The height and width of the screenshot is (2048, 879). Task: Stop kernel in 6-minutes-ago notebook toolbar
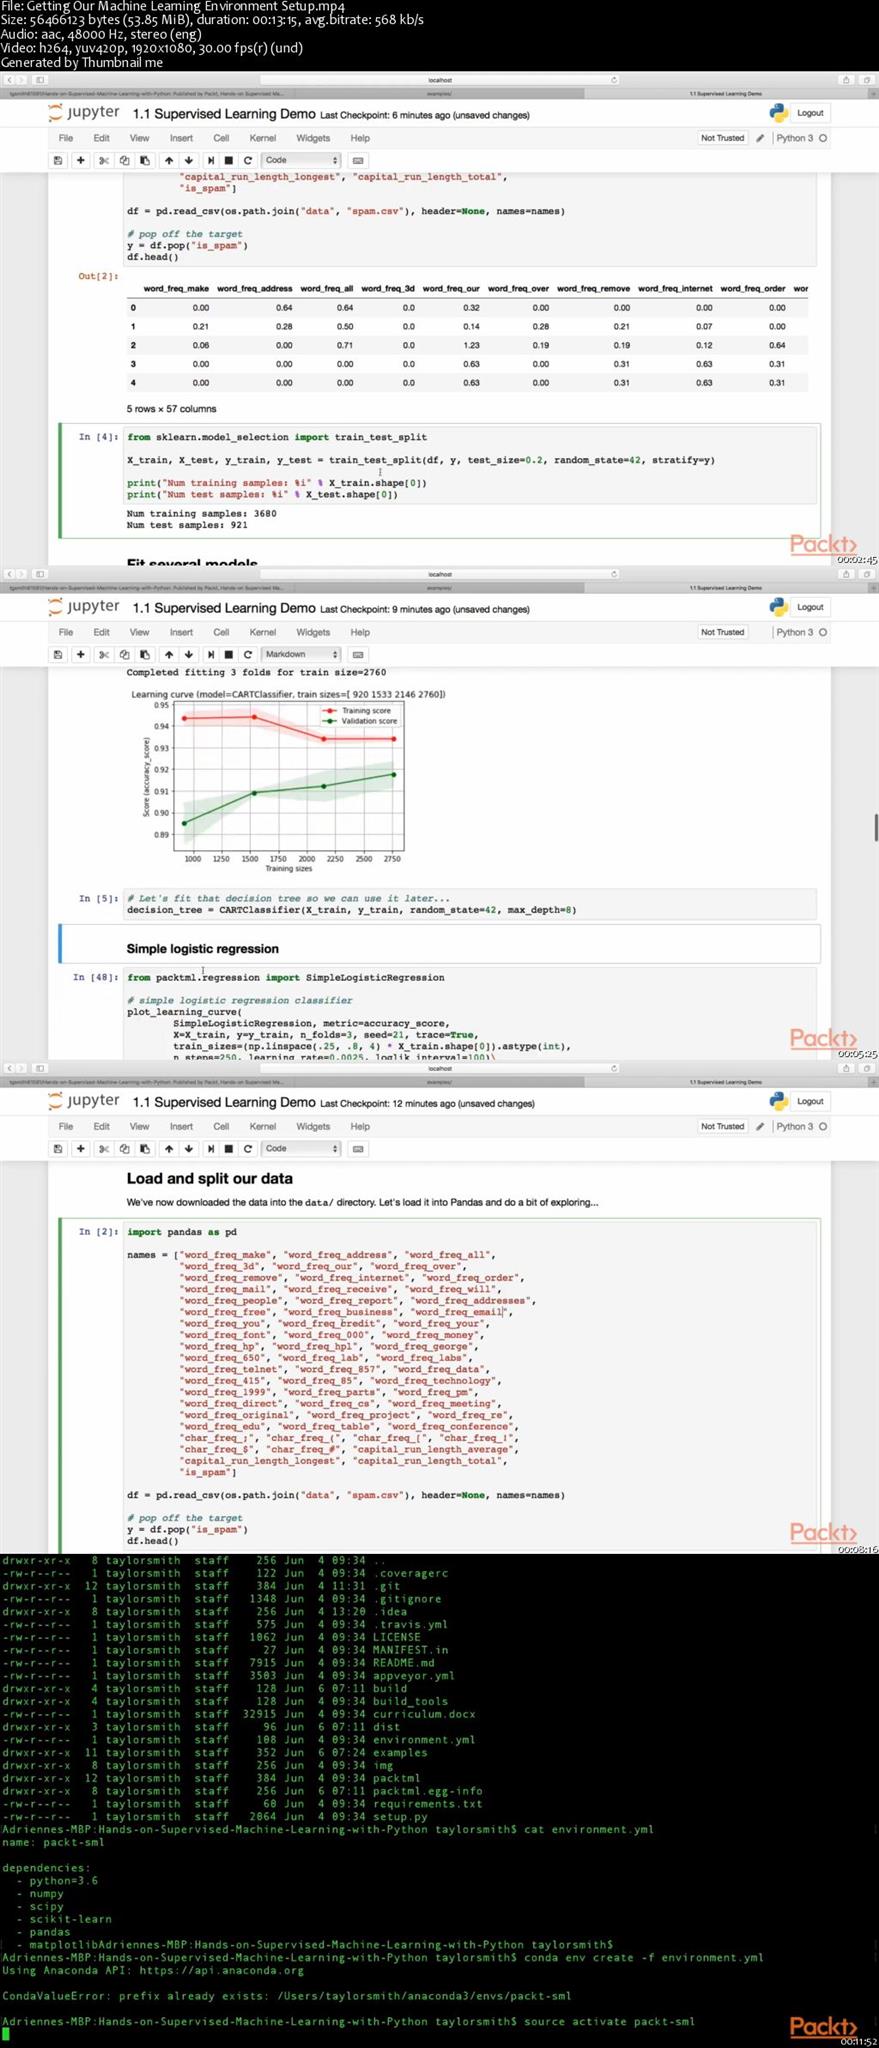[x=229, y=160]
